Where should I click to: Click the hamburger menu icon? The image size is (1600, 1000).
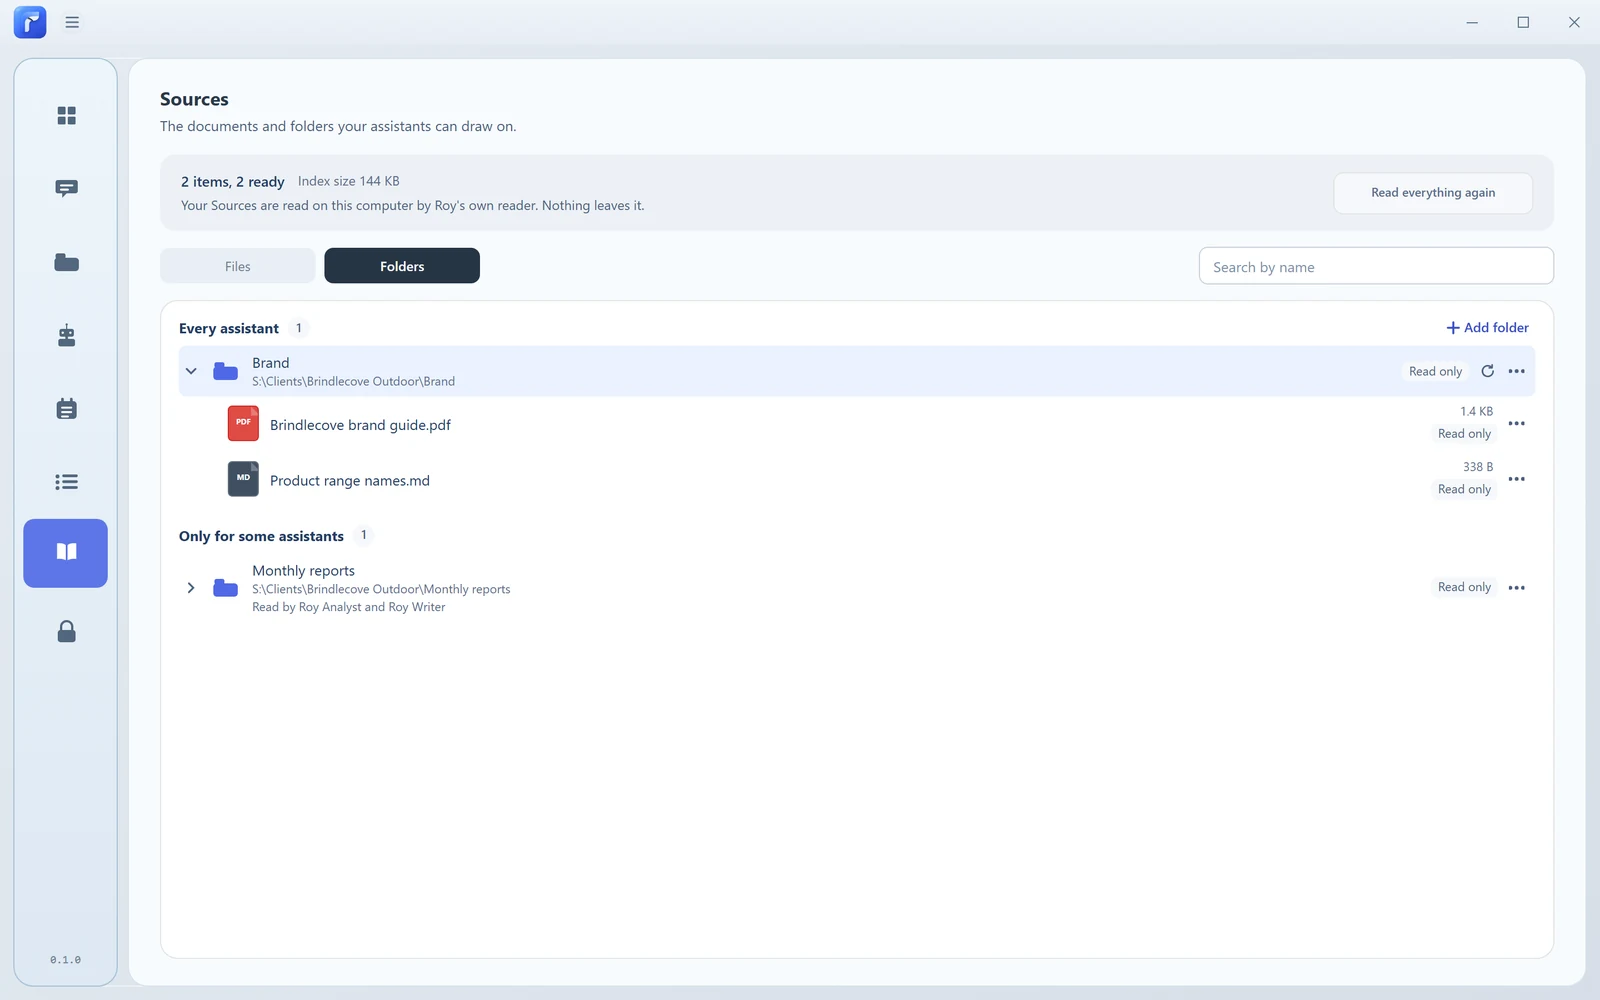(x=72, y=22)
